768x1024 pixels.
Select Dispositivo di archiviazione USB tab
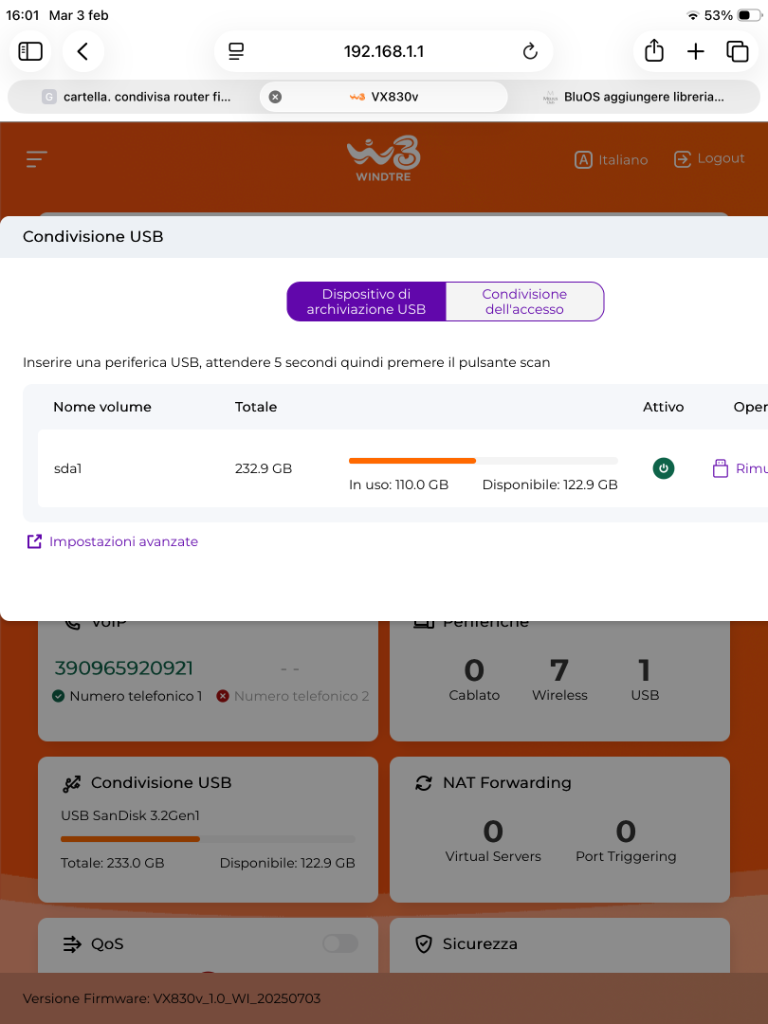366,302
